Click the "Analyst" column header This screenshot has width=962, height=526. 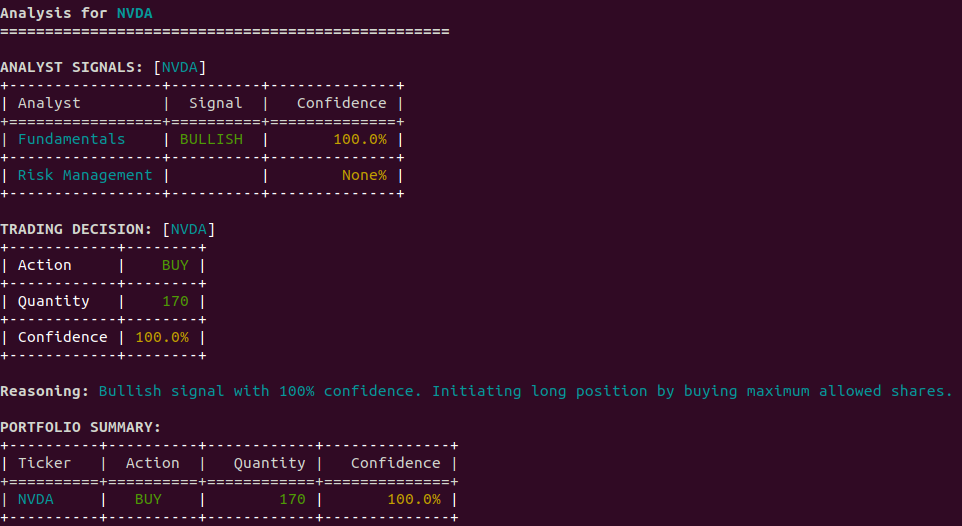point(49,103)
